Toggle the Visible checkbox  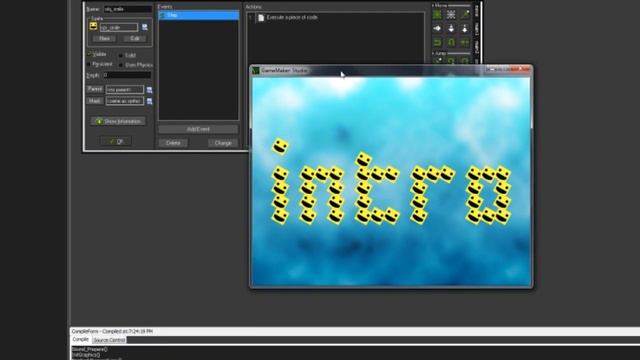(89, 54)
